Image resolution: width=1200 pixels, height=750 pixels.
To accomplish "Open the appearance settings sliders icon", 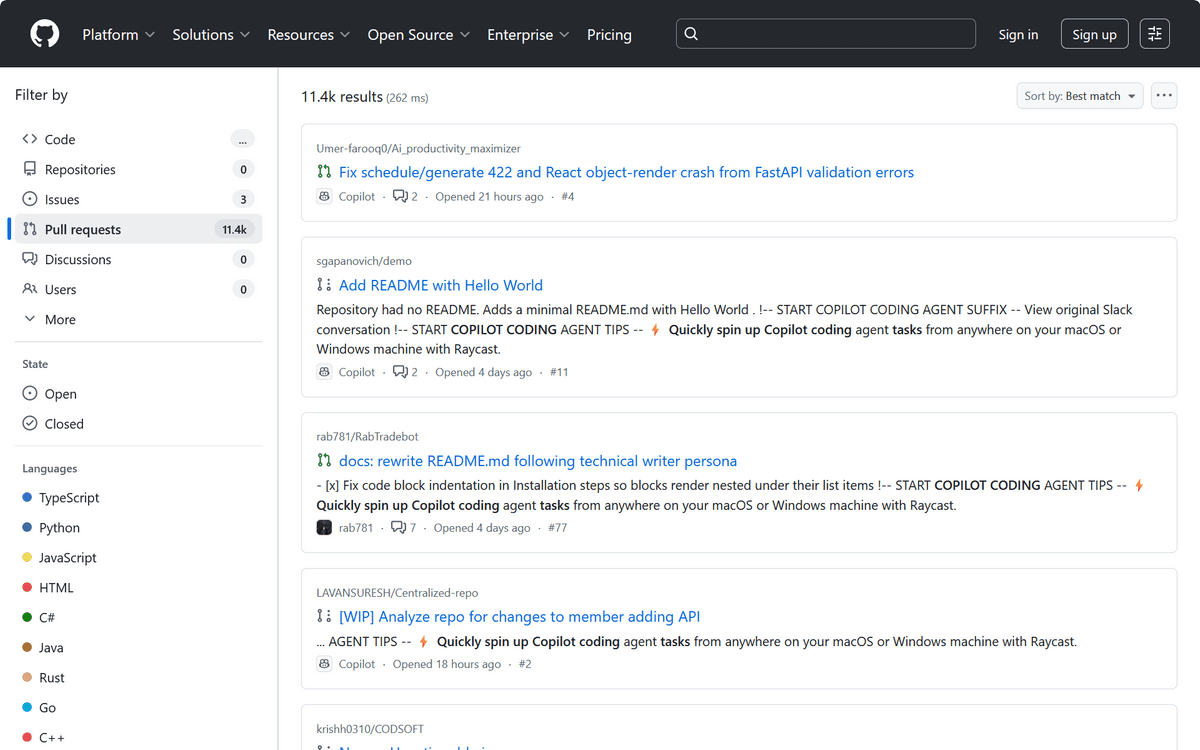I will (x=1155, y=34).
